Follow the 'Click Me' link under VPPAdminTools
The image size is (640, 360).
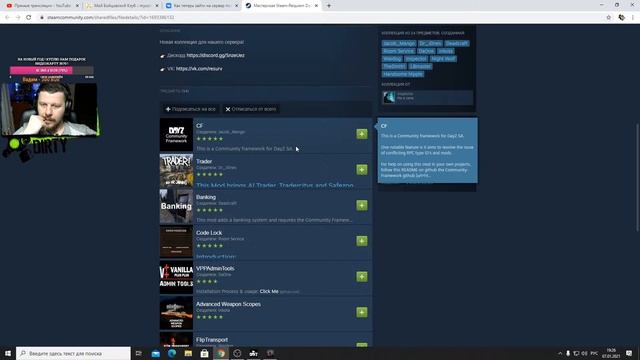pos(269,291)
